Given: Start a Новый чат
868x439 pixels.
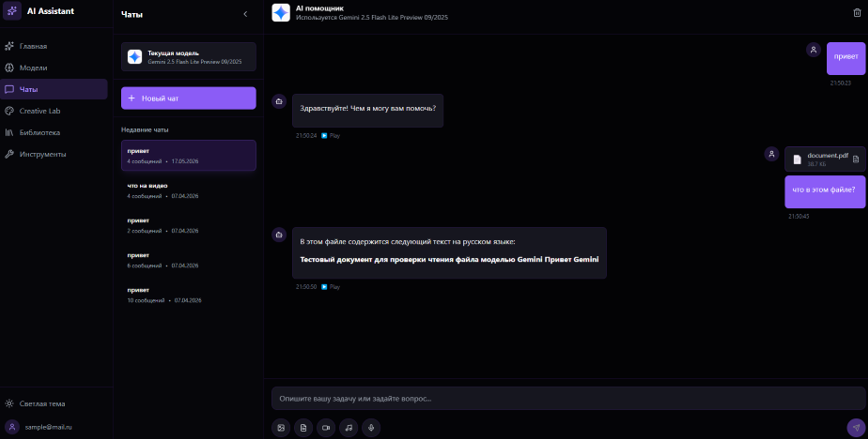Looking at the screenshot, I should click(189, 98).
